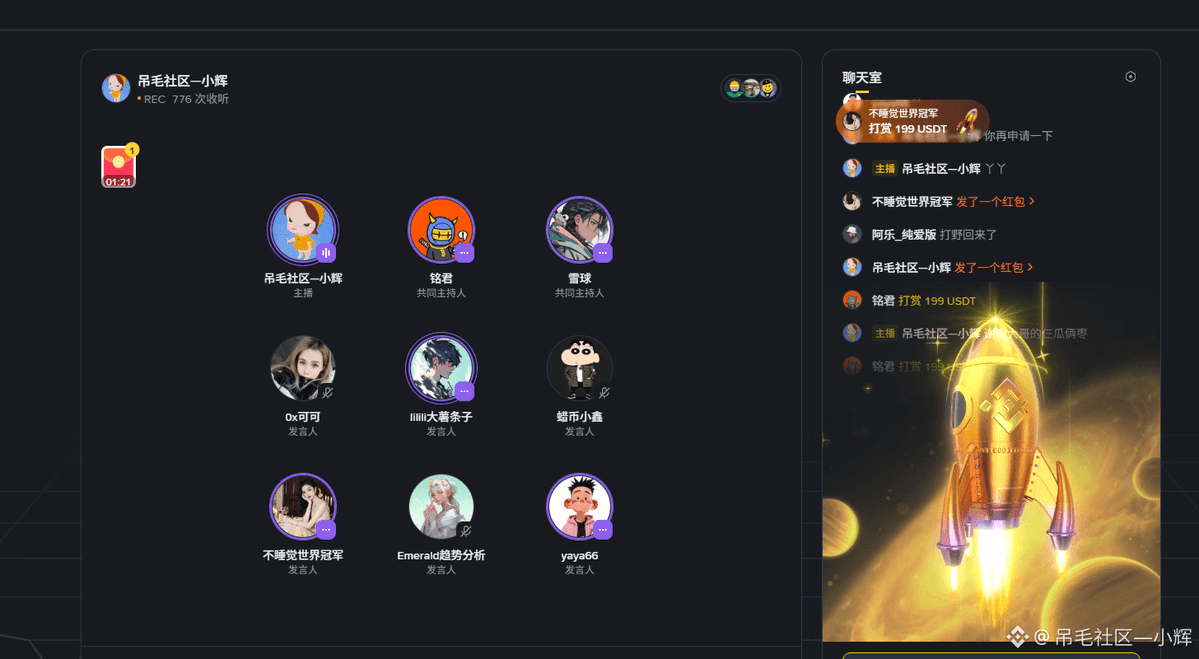Screen dimensions: 1199x659
Task: Click 阿乐_纯爱版 username in chat
Action: (x=904, y=234)
